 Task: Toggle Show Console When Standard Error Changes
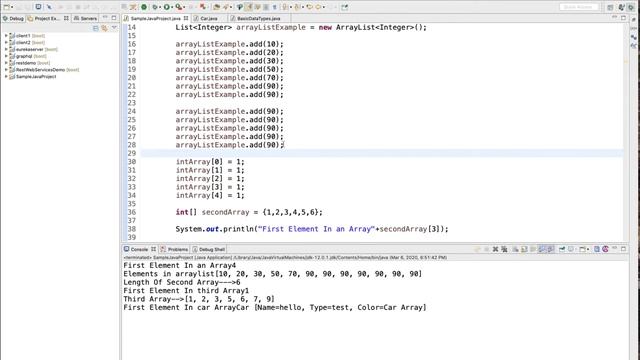551,249
